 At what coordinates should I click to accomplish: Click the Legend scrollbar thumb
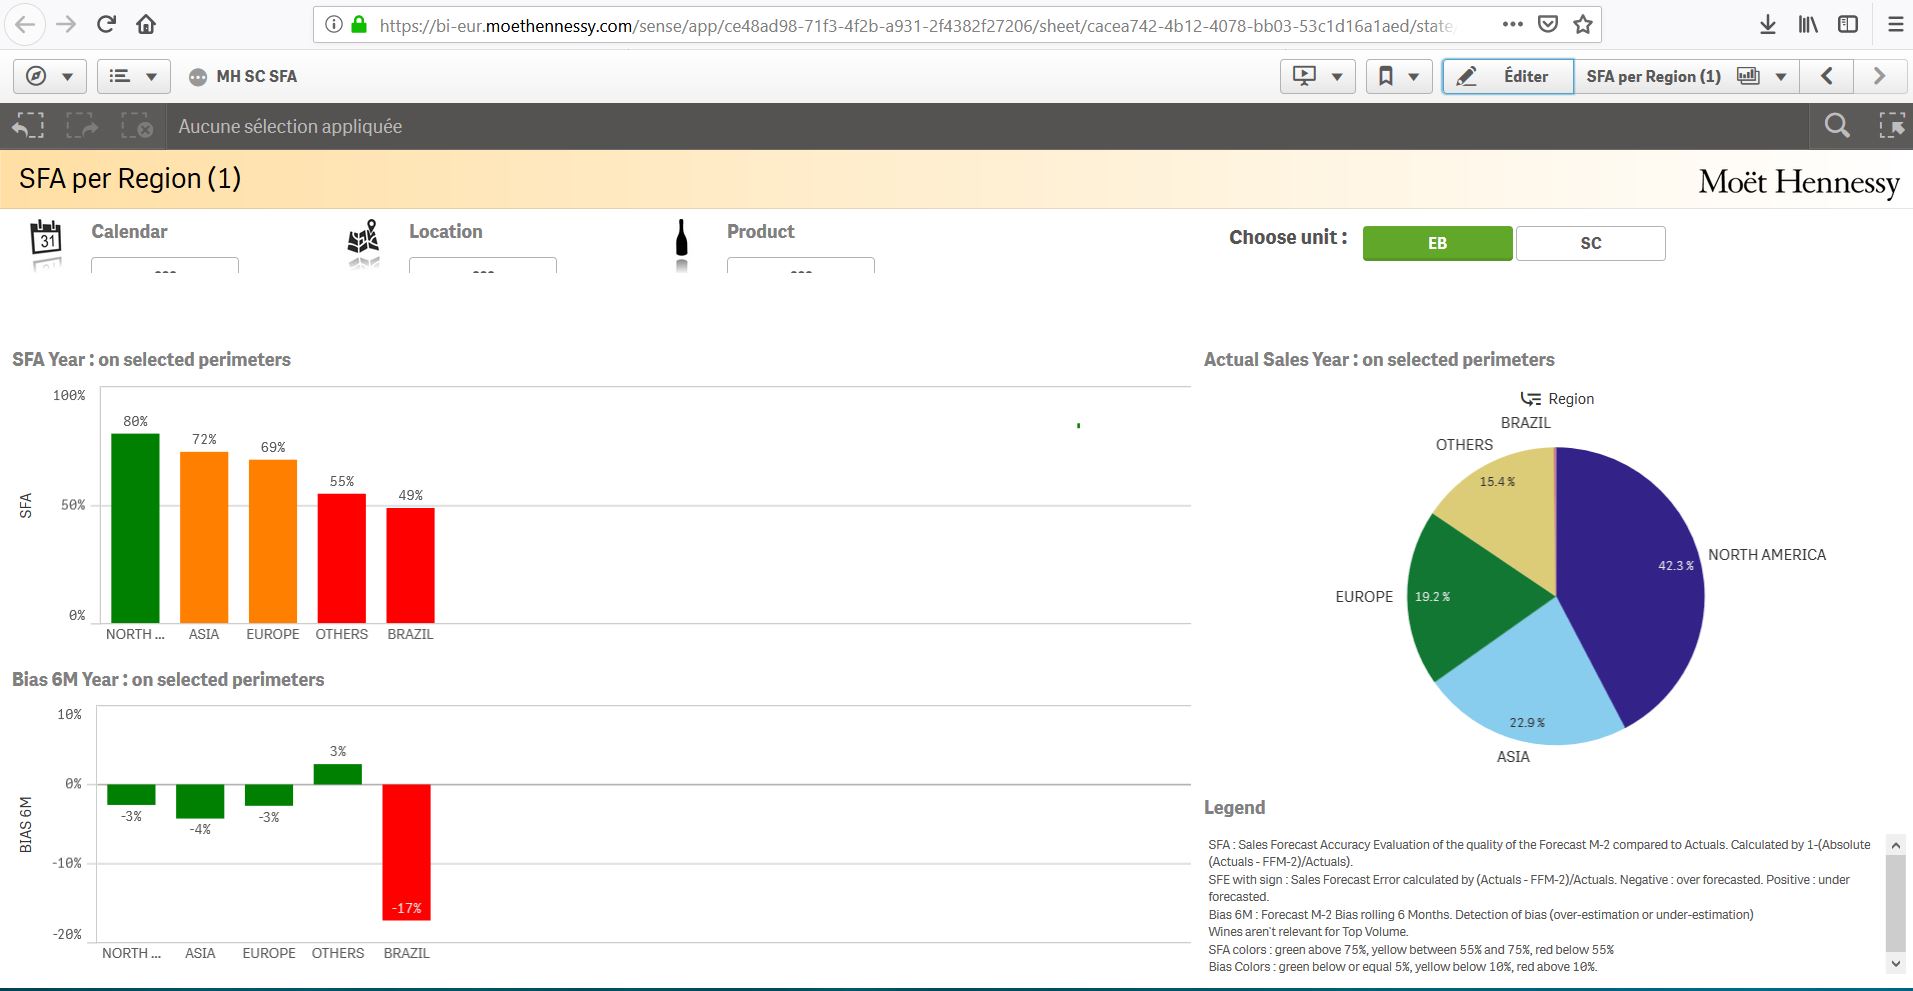click(x=1895, y=901)
